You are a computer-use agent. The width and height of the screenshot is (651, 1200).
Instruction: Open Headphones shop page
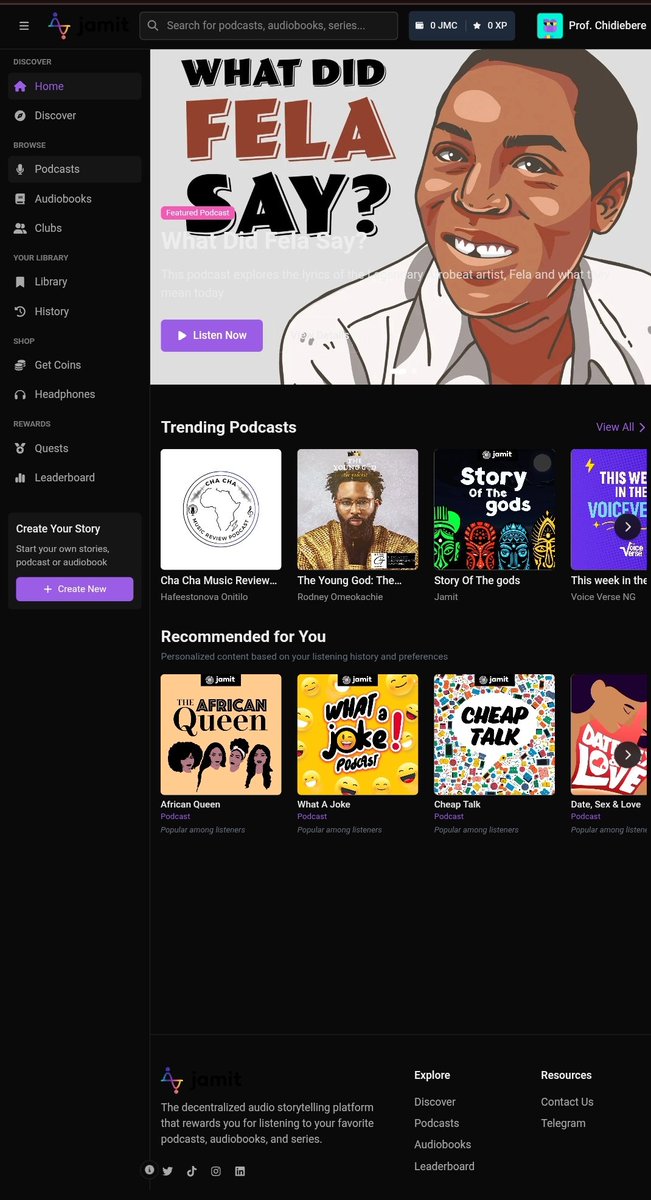[75, 394]
